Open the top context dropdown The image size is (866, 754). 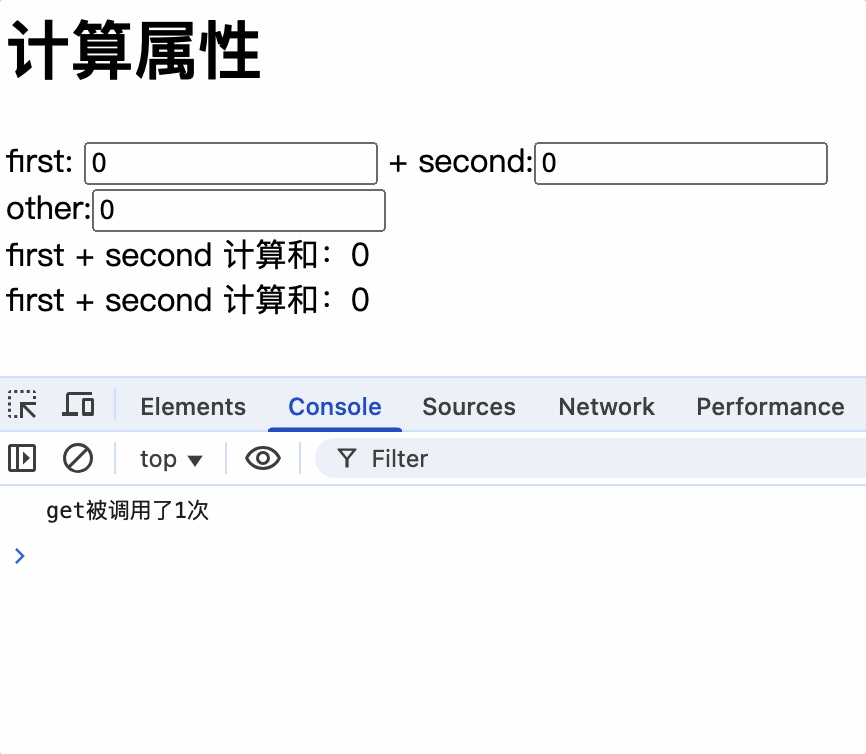click(171, 459)
